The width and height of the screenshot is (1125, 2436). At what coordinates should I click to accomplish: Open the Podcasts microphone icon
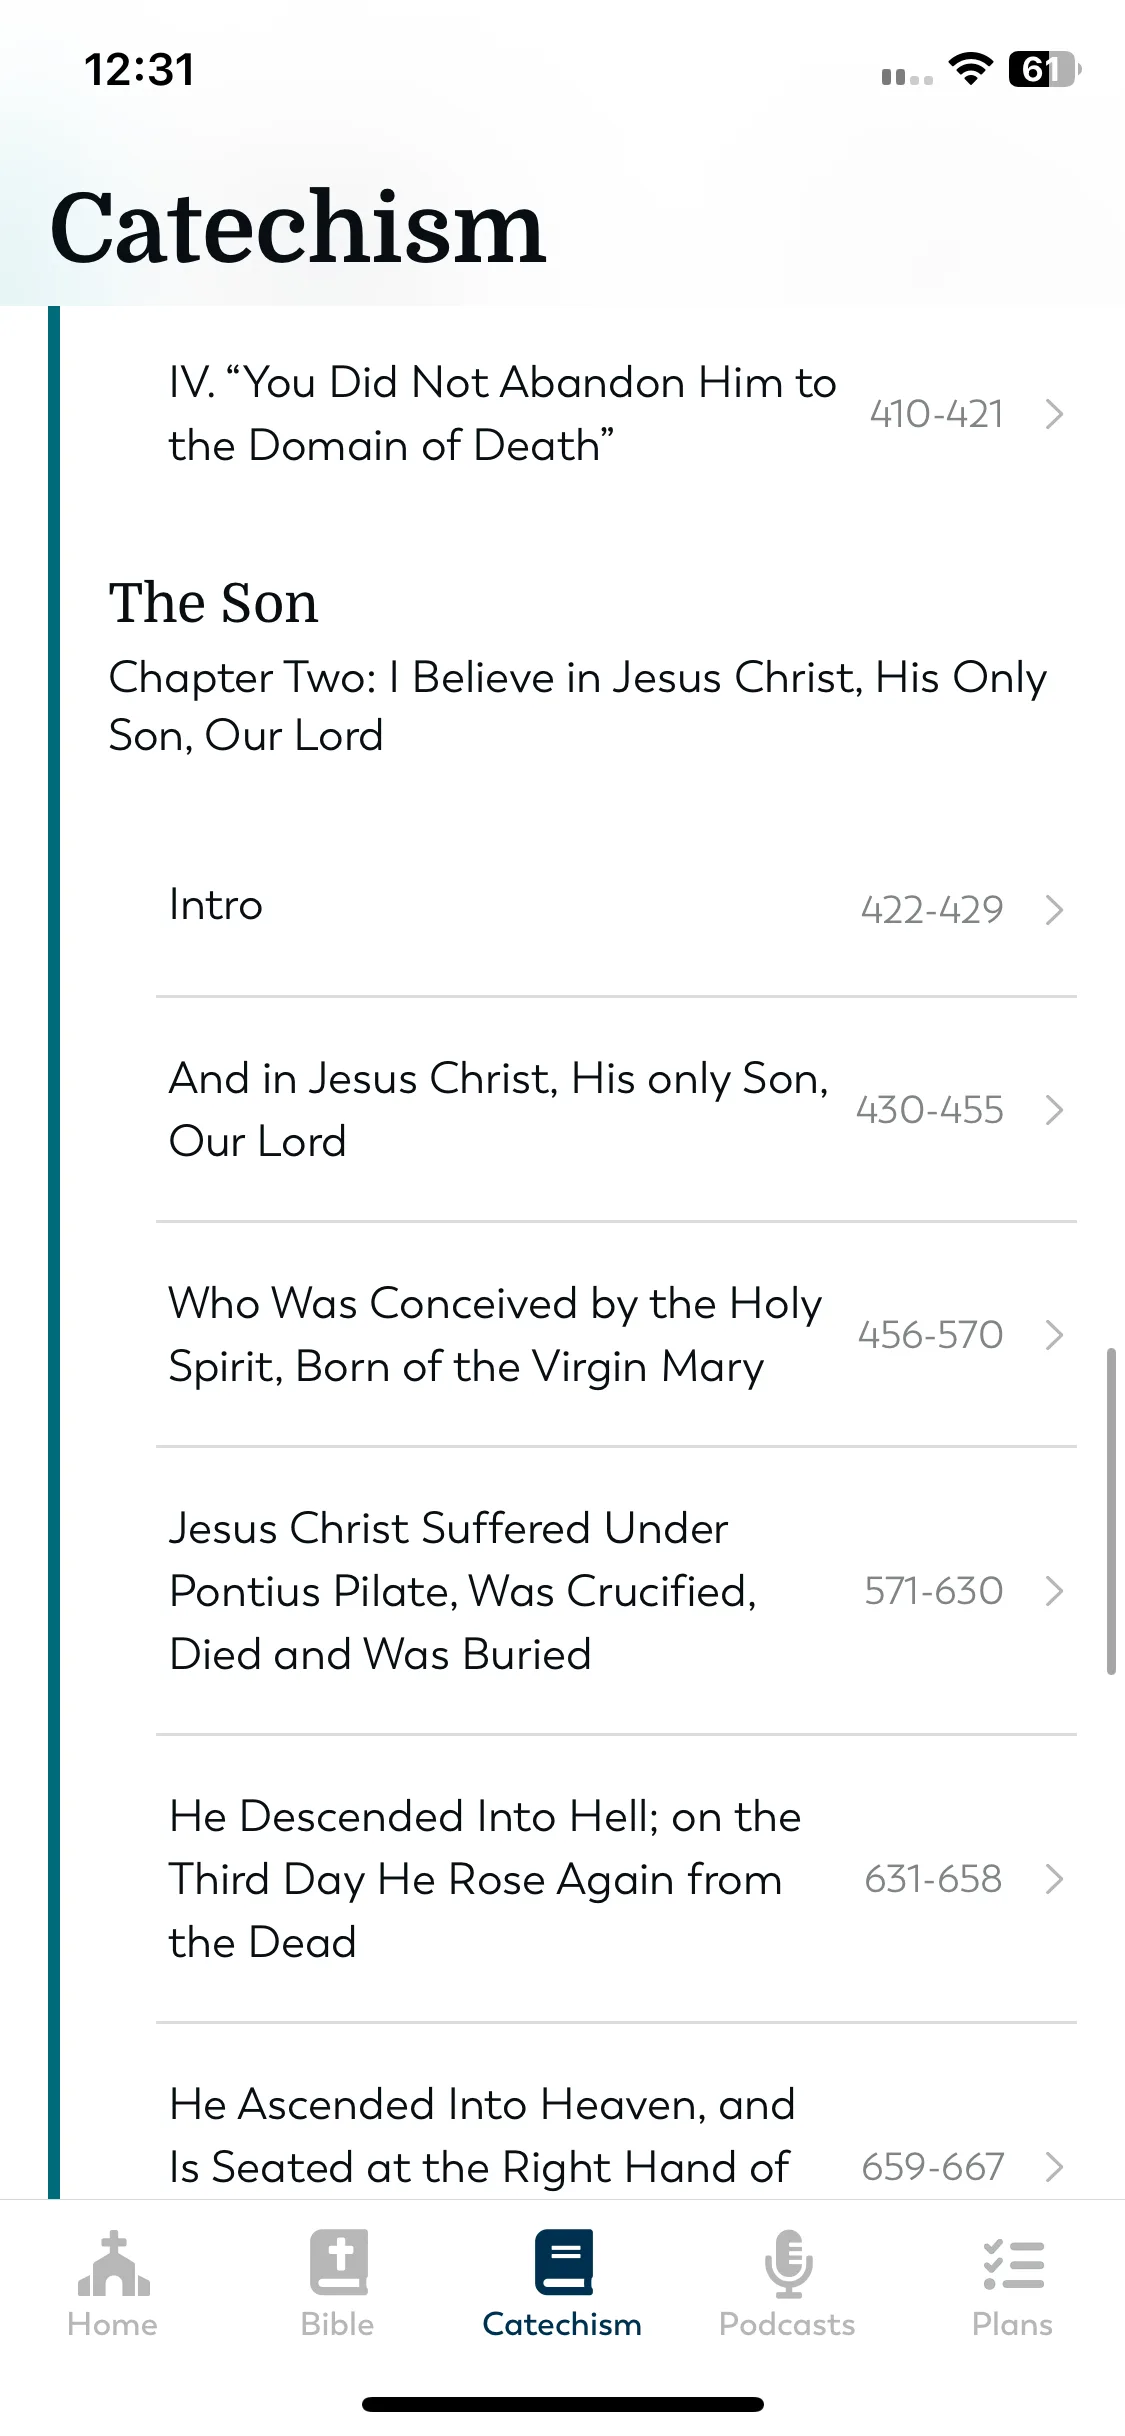pyautogui.click(x=788, y=2264)
